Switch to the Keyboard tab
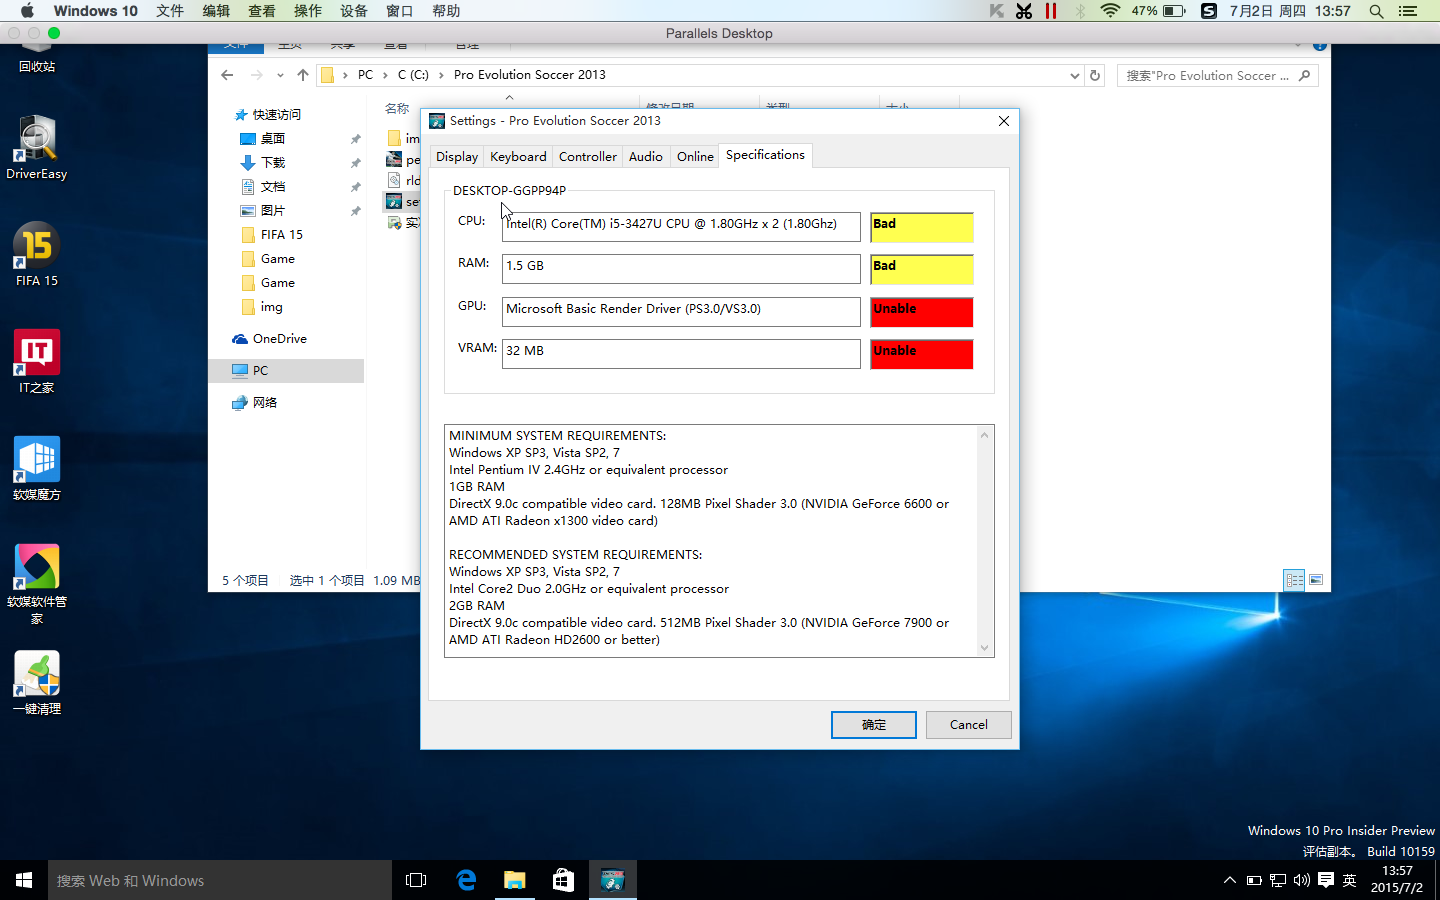Viewport: 1440px width, 900px height. (518, 157)
